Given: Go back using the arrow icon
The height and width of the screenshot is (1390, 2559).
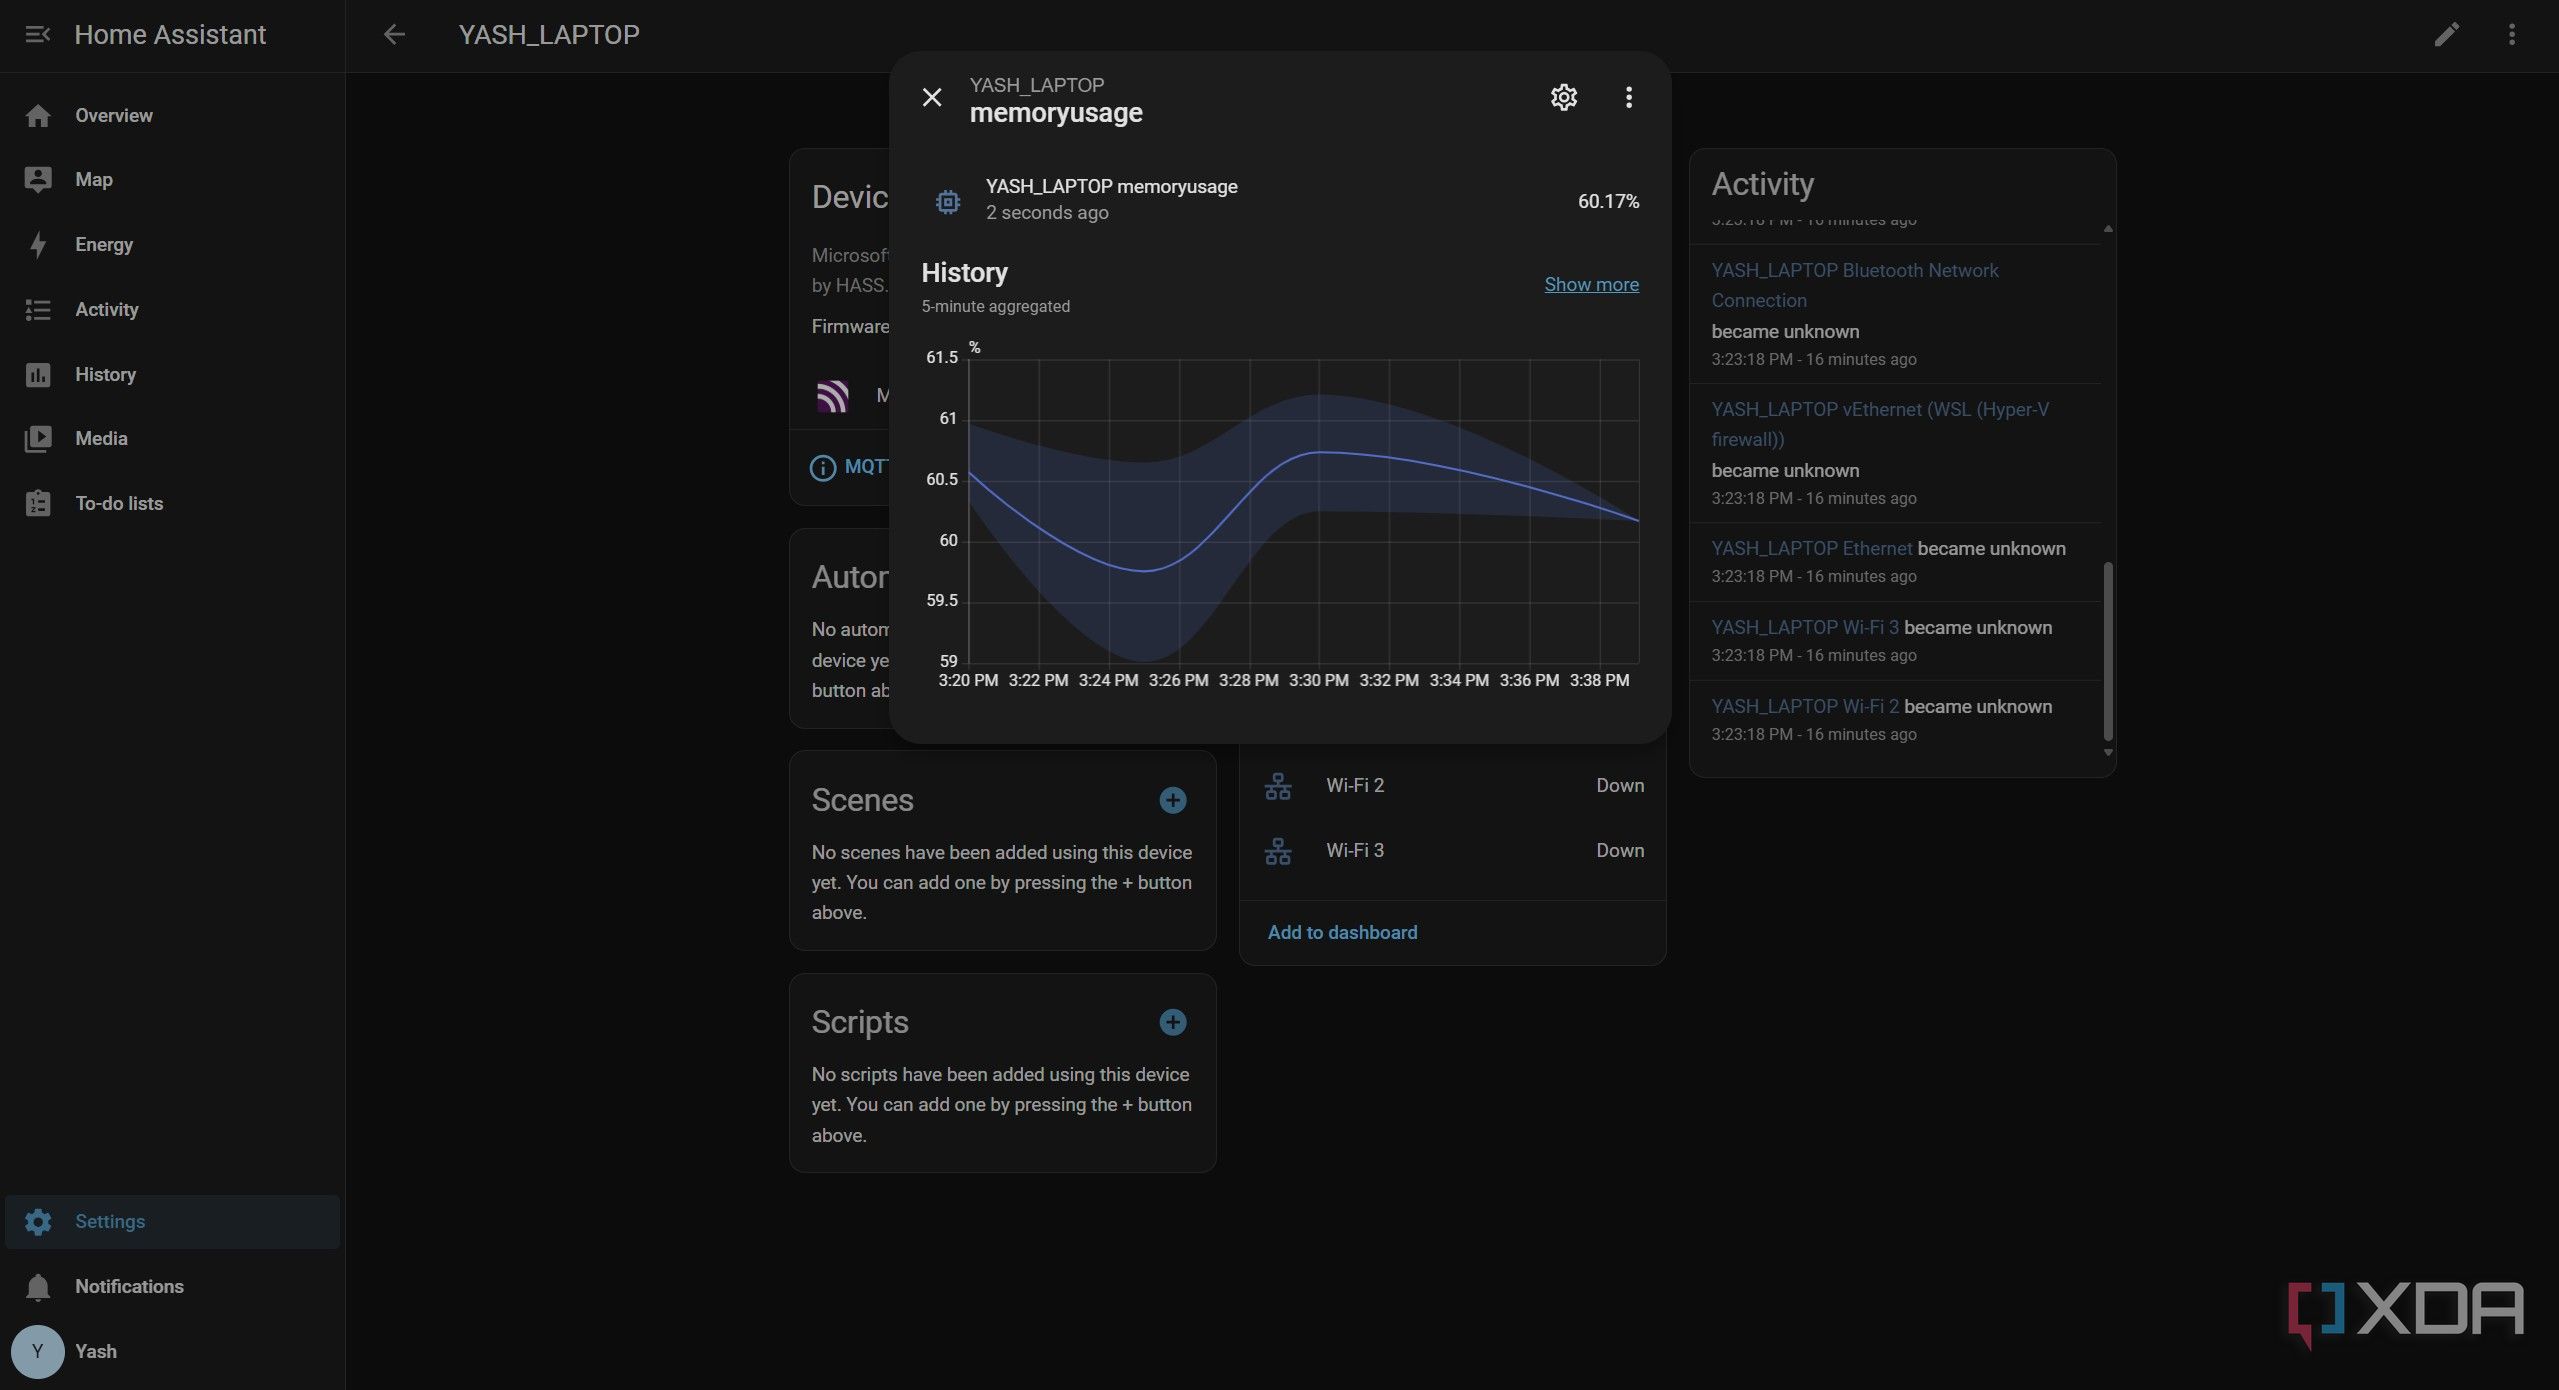Looking at the screenshot, I should pos(395,35).
